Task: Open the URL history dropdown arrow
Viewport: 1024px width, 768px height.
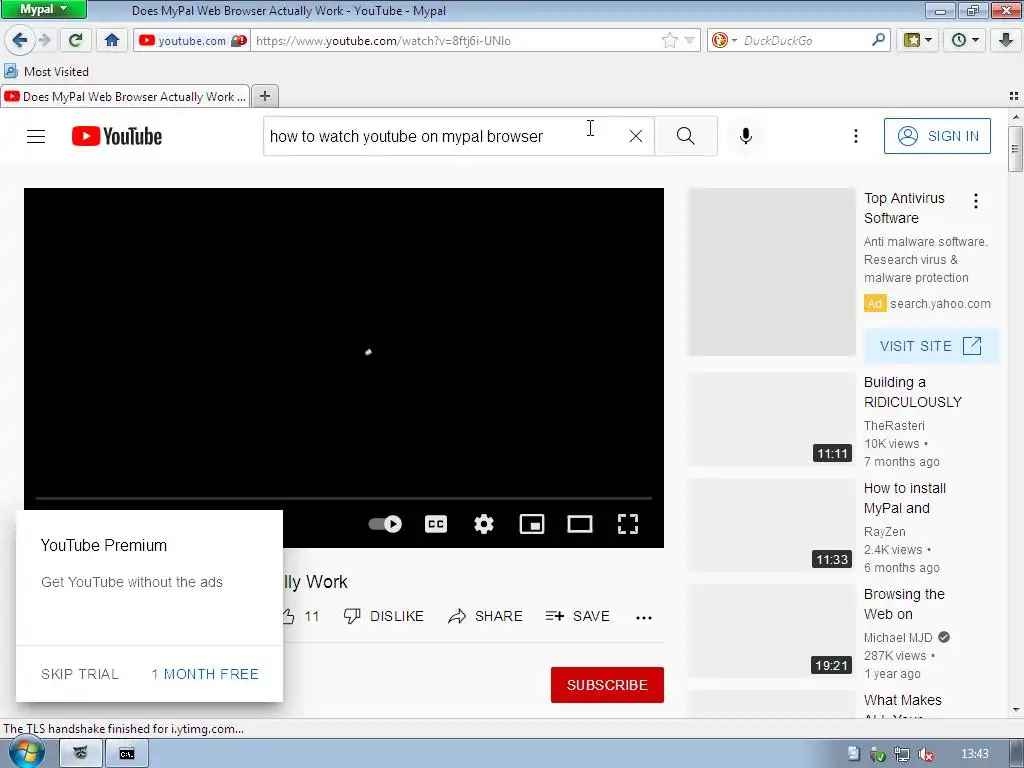Action: (690, 40)
